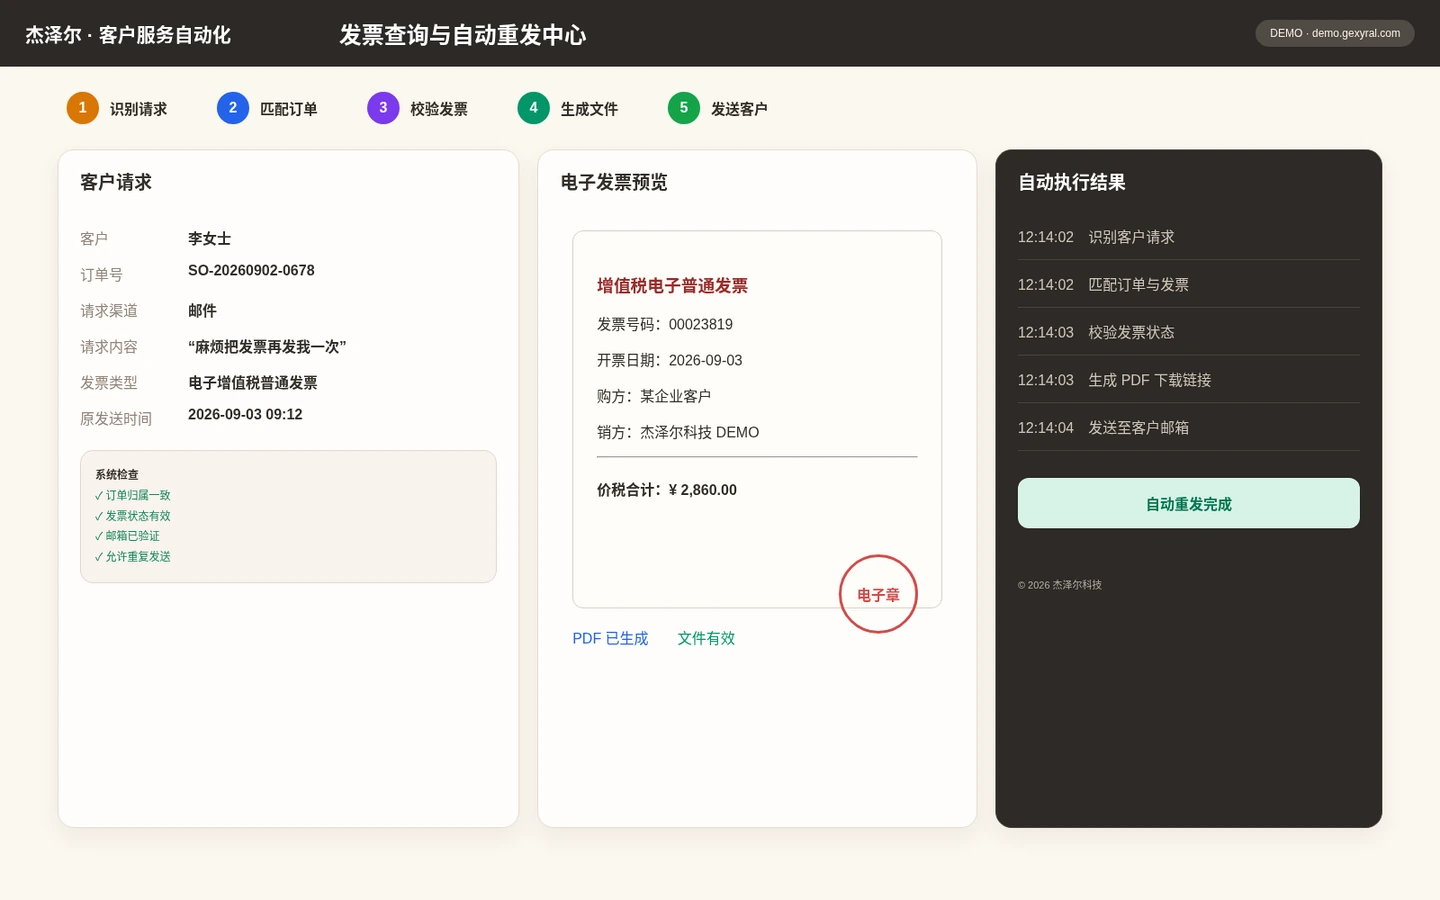Click the 文件有效 status link
The width and height of the screenshot is (1440, 900).
click(x=706, y=638)
